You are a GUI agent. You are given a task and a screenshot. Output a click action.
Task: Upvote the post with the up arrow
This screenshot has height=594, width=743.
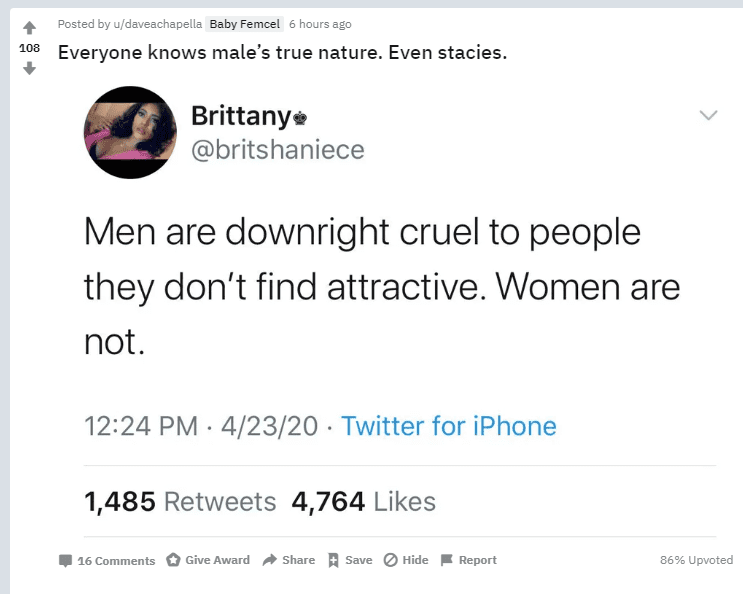click(29, 27)
